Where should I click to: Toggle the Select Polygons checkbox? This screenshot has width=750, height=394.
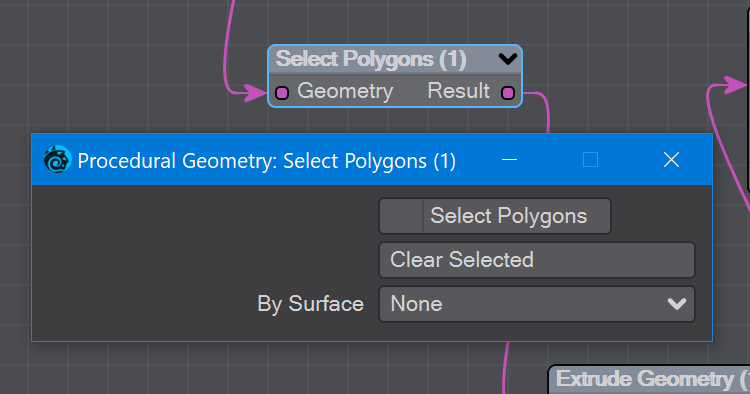click(401, 216)
